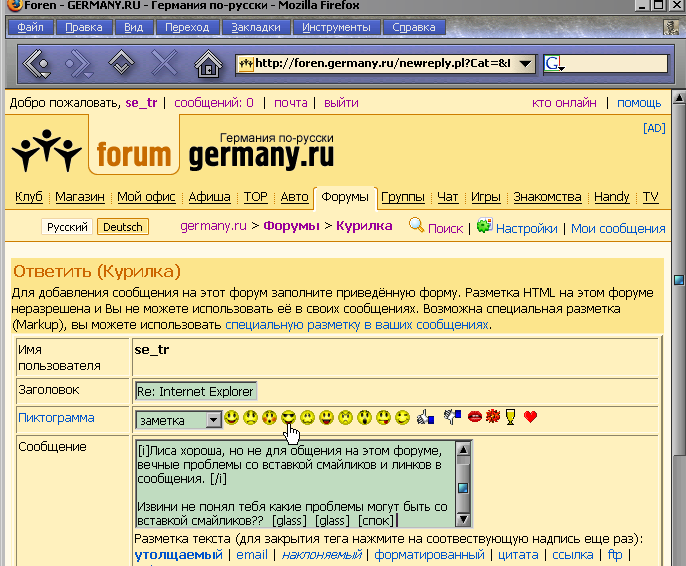Select the sunglasses cool smiley
Image resolution: width=686 pixels, height=566 pixels.
pos(288,417)
